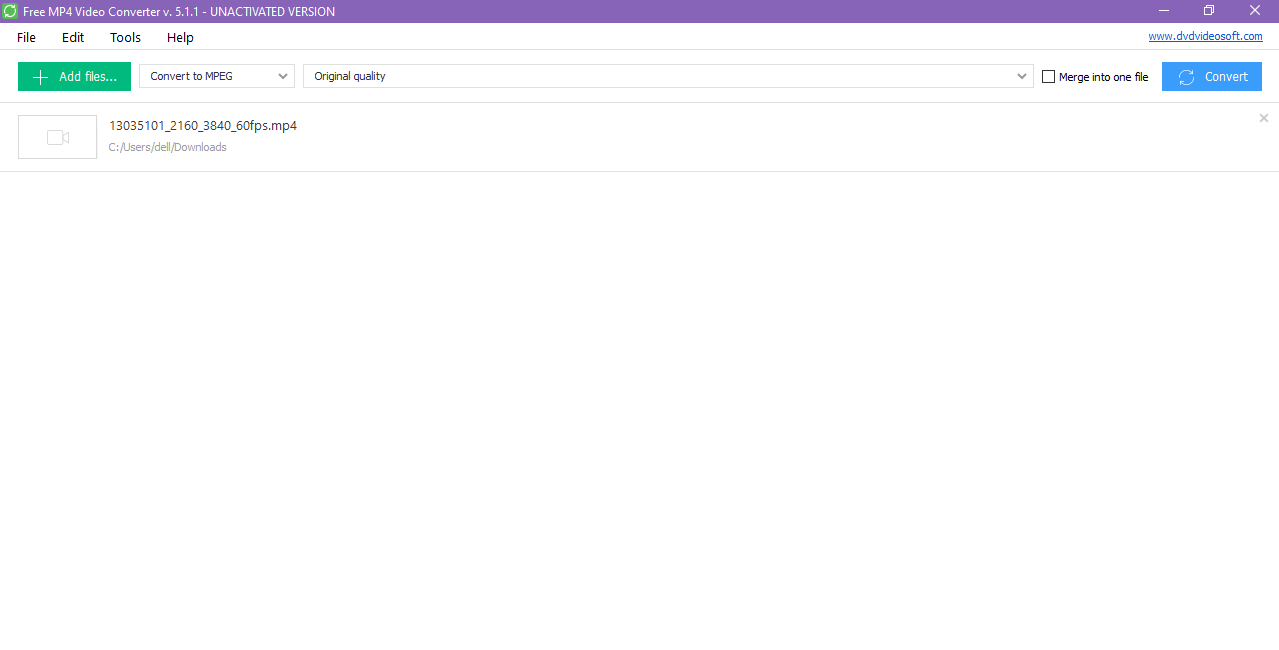Click Add files to import videos
Image resolution: width=1279 pixels, height=650 pixels.
tap(74, 76)
